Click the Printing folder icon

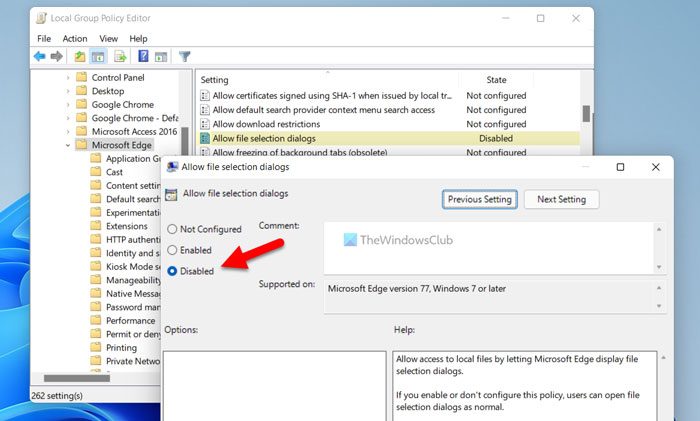[x=96, y=347]
